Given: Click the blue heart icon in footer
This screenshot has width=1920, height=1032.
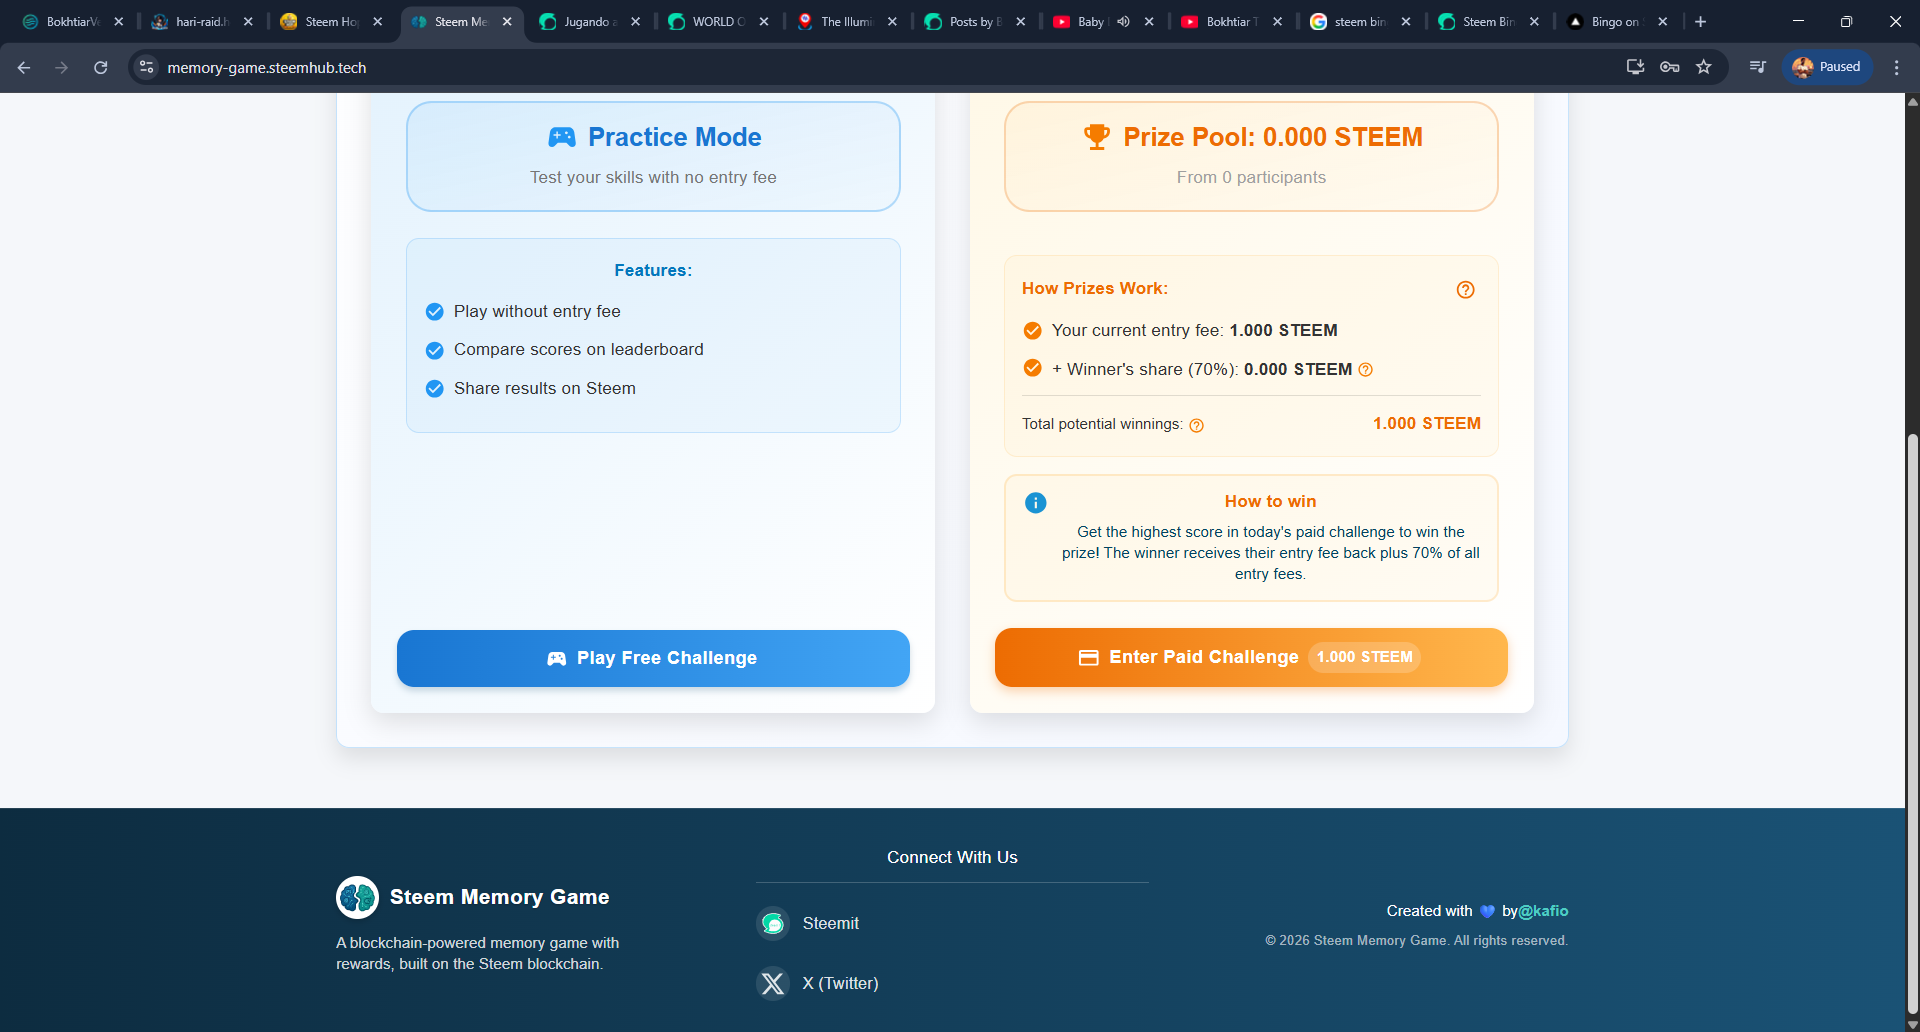Looking at the screenshot, I should point(1487,911).
